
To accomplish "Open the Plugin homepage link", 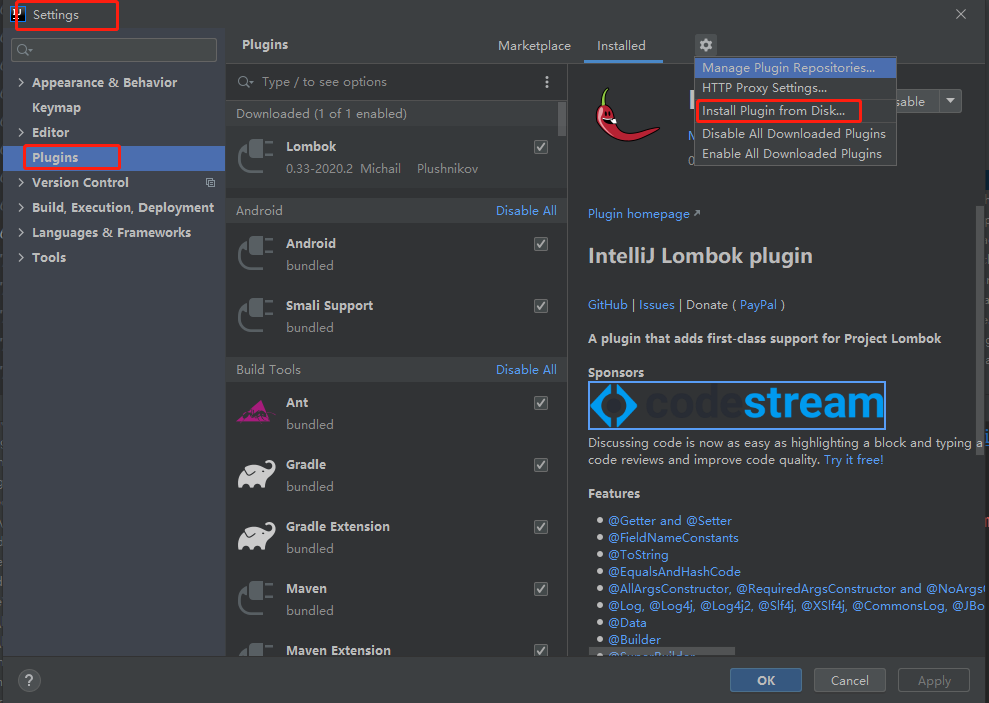I will (643, 214).
